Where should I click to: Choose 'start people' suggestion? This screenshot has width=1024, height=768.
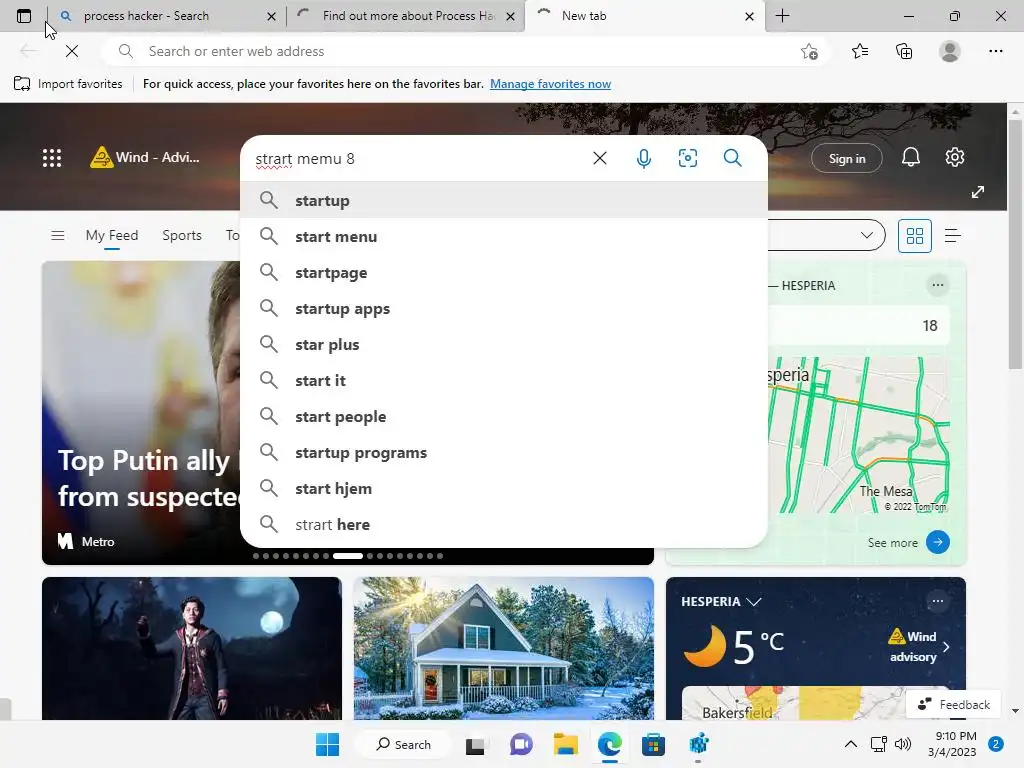[504, 415]
